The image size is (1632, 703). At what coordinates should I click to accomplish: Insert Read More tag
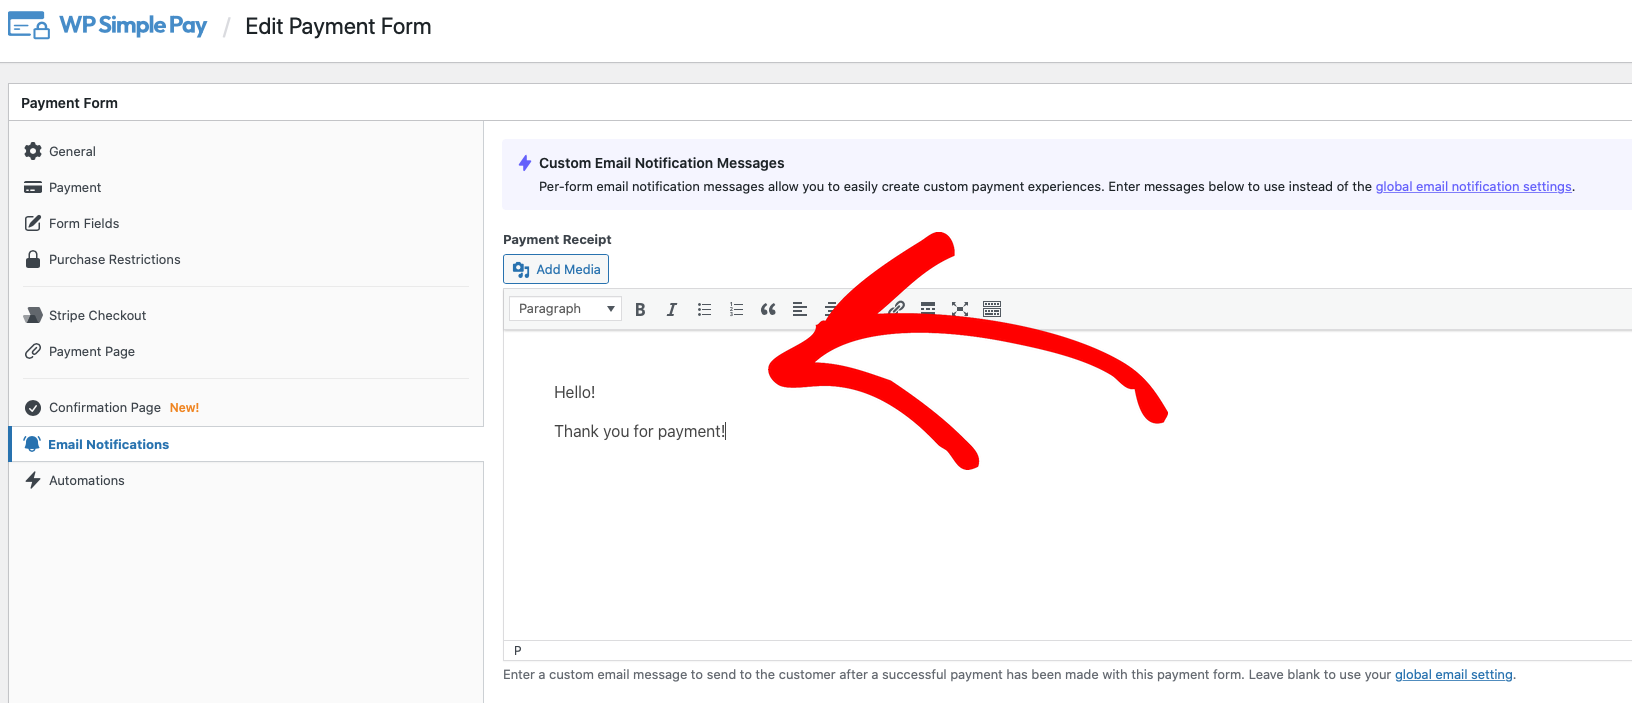coord(928,309)
